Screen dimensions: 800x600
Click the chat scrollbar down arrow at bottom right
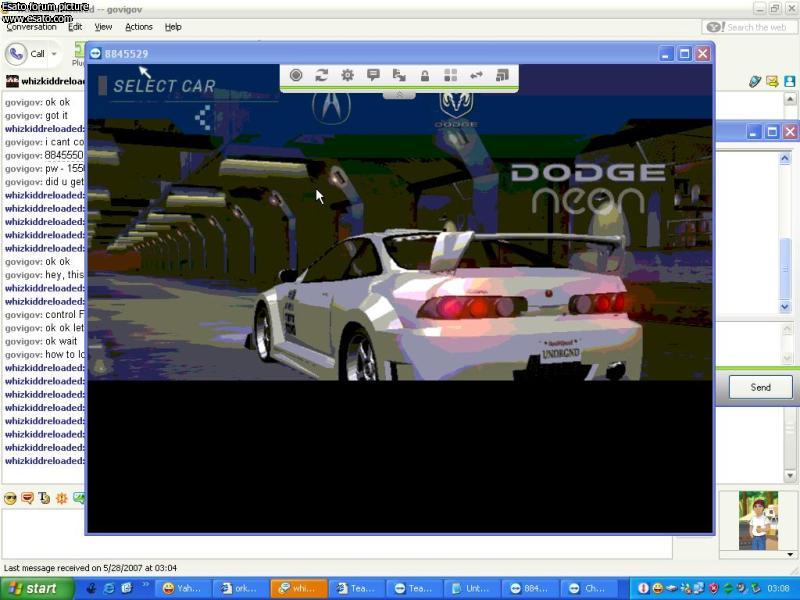point(790,476)
